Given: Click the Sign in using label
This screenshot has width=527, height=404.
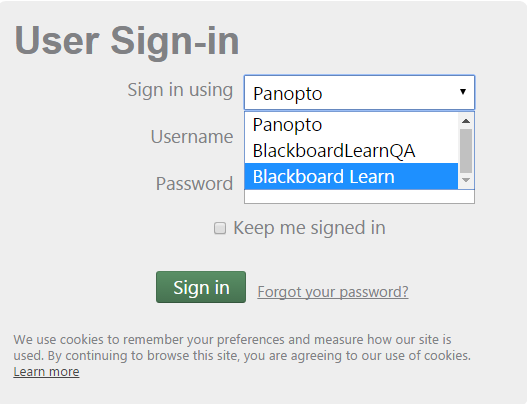Looking at the screenshot, I should coord(180,90).
